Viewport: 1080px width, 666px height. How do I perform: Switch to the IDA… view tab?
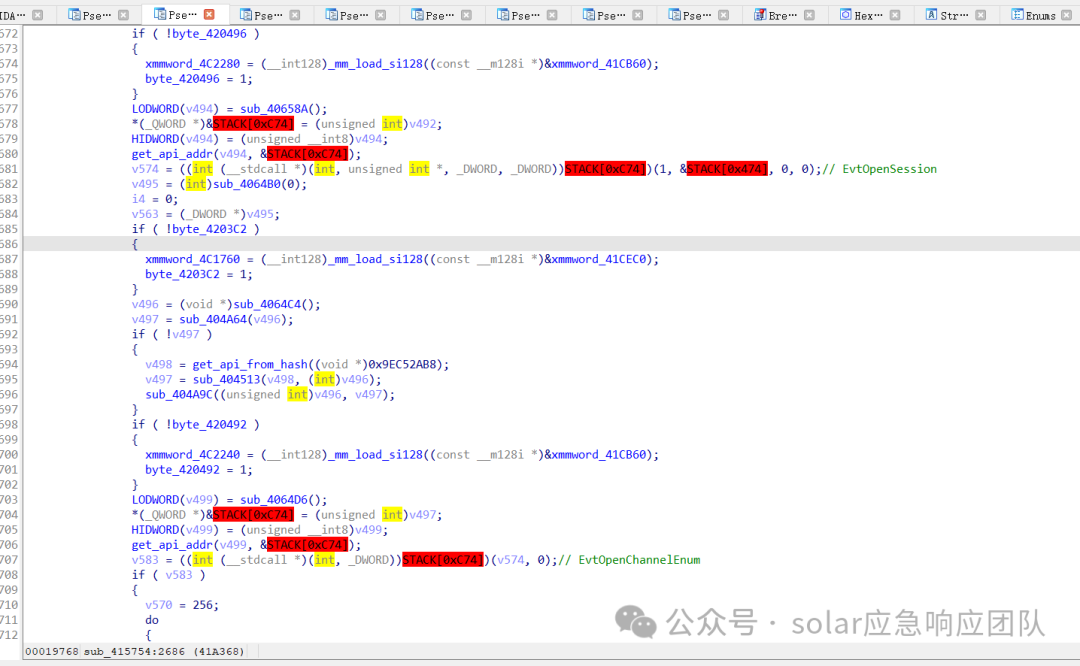pos(12,15)
